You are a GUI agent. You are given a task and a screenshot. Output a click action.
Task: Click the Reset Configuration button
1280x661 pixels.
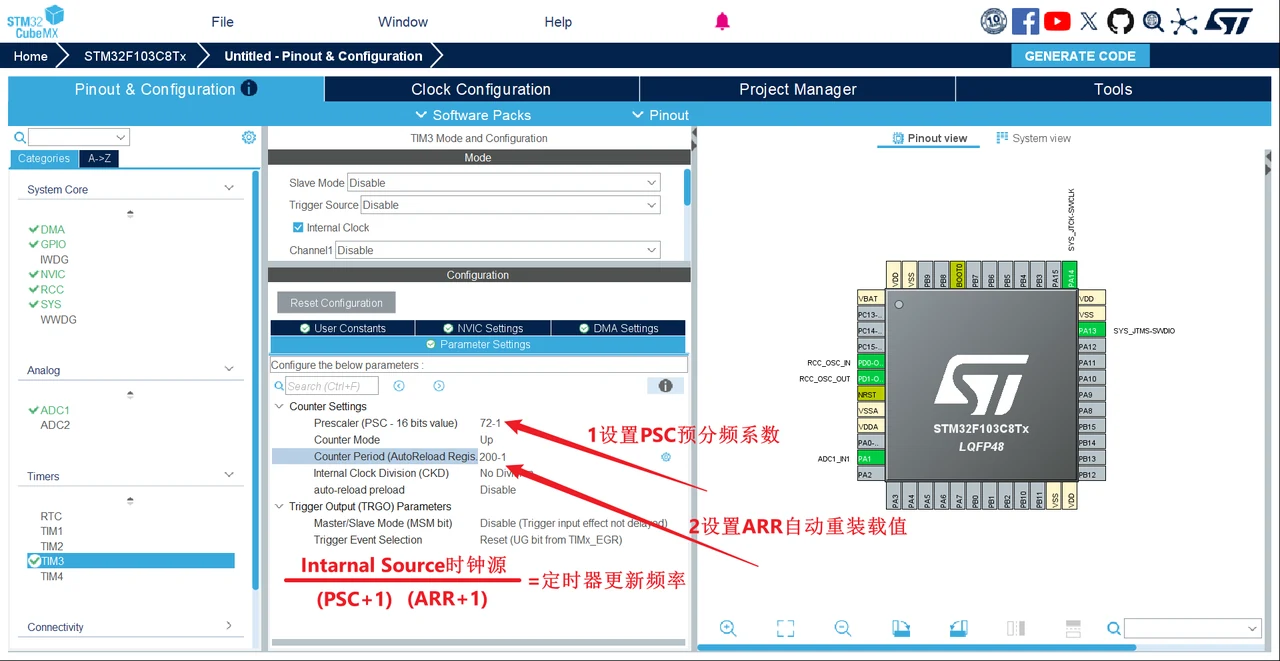click(336, 303)
